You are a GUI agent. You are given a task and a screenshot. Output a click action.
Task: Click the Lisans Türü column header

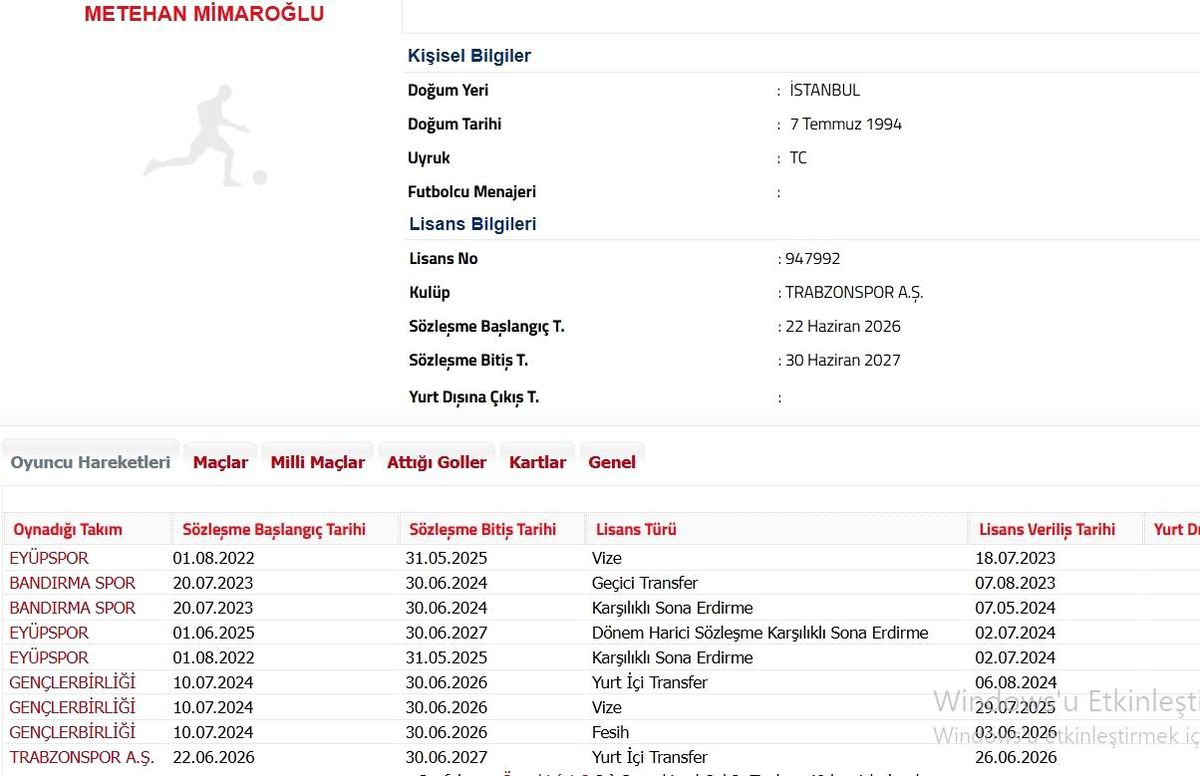tap(636, 529)
